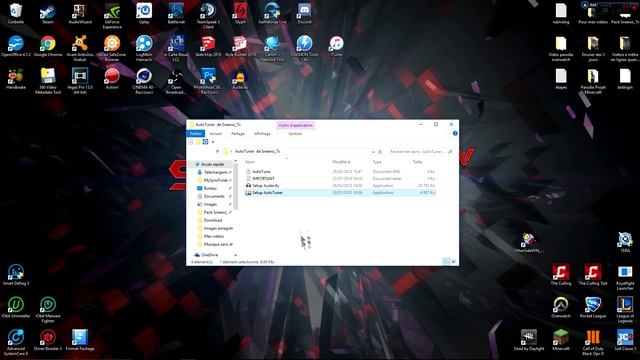Sort files by the Taille column
The image size is (640, 360).
(417, 162)
